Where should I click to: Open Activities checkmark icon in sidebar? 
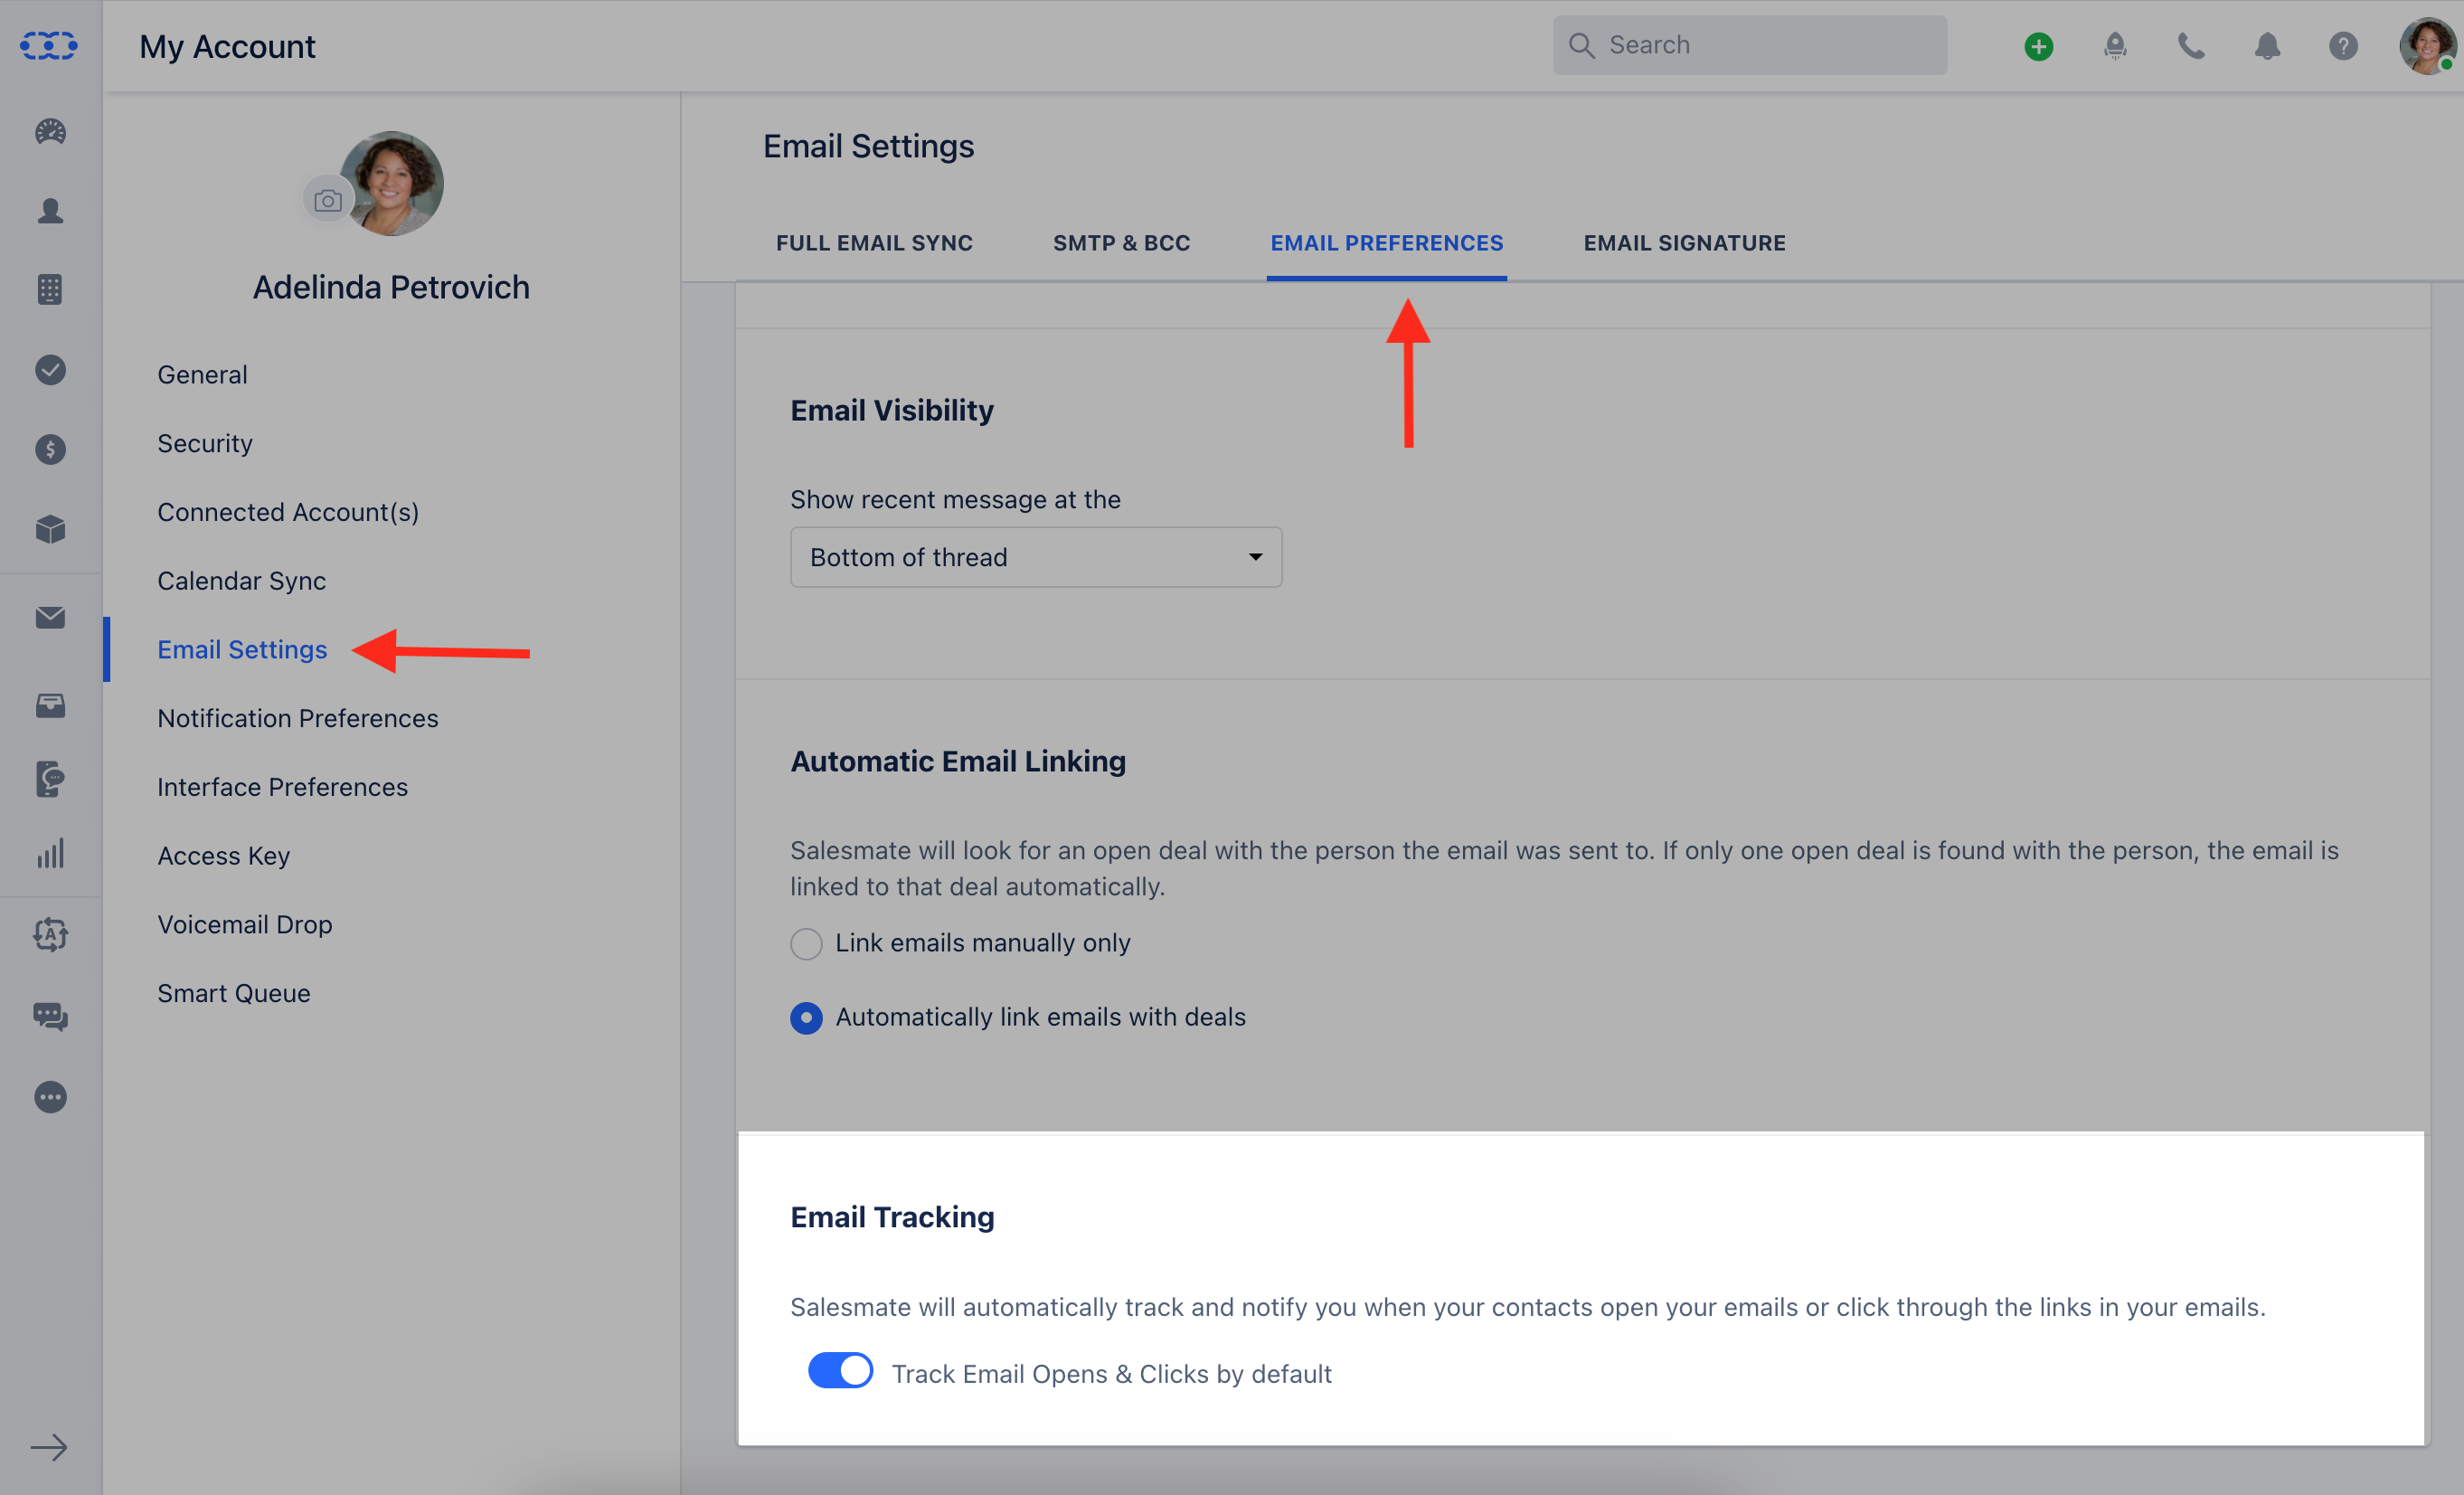click(50, 370)
